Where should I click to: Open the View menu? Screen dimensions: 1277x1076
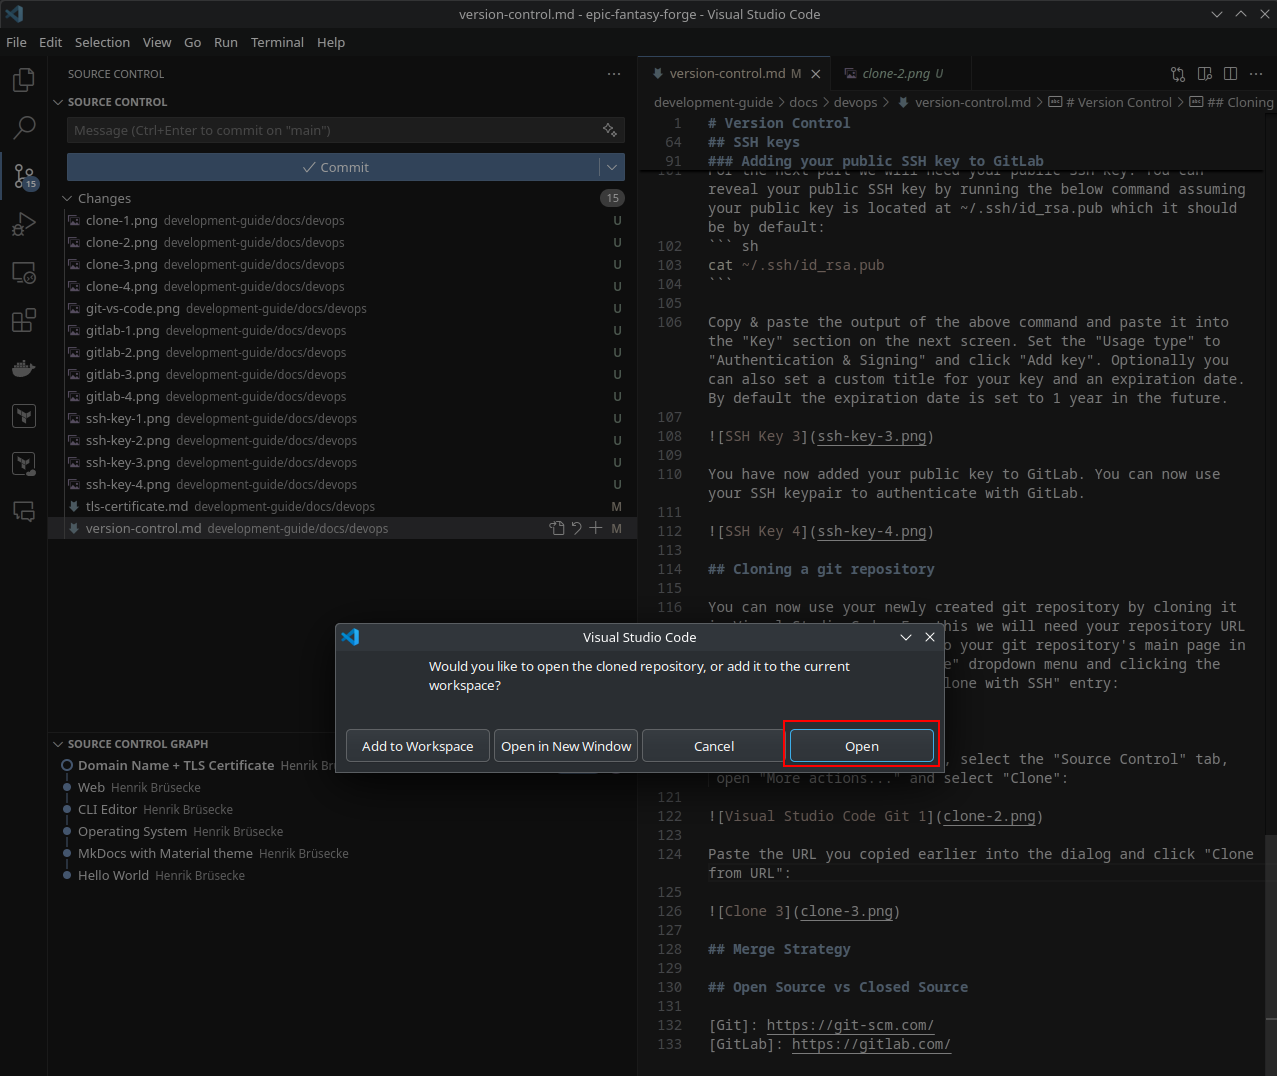click(x=157, y=42)
